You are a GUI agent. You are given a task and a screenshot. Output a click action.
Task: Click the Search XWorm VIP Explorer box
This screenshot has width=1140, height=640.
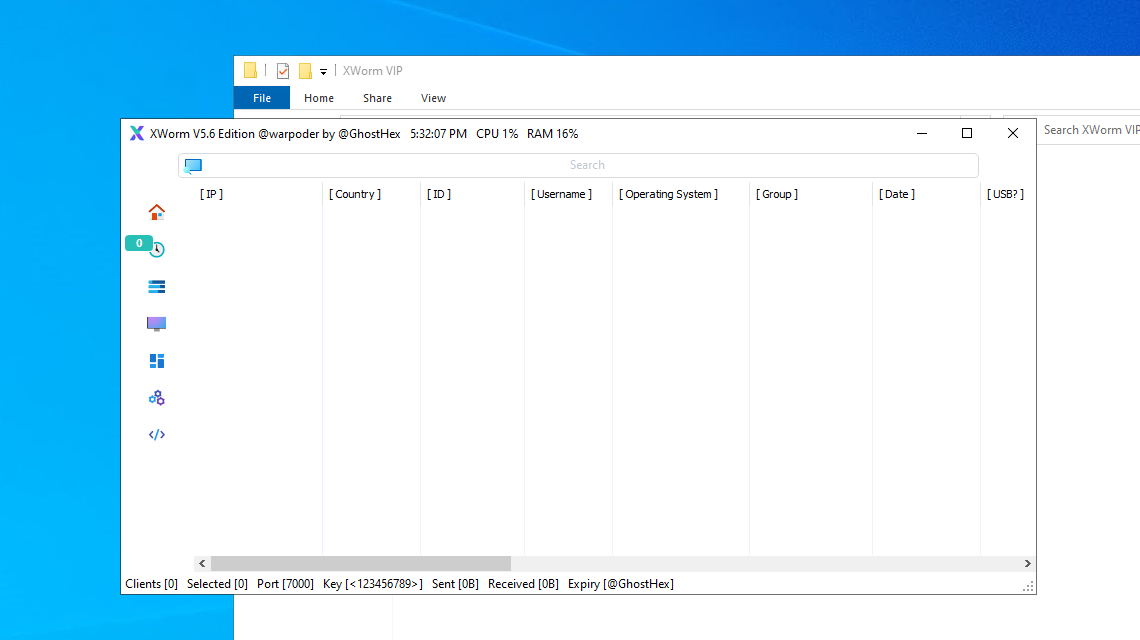pyautogui.click(x=1088, y=129)
